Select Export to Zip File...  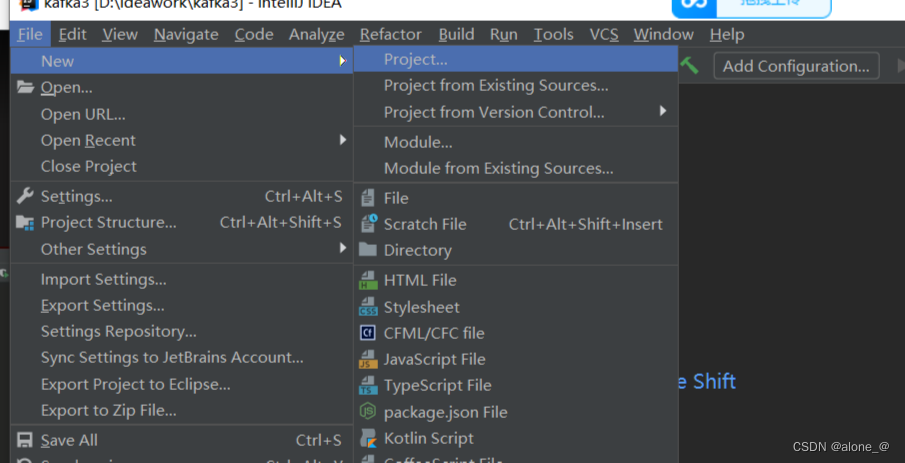[x=181, y=410]
